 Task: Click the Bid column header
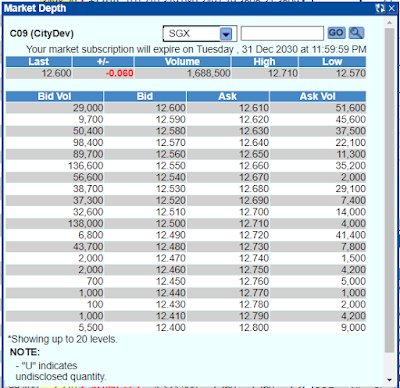(145, 96)
